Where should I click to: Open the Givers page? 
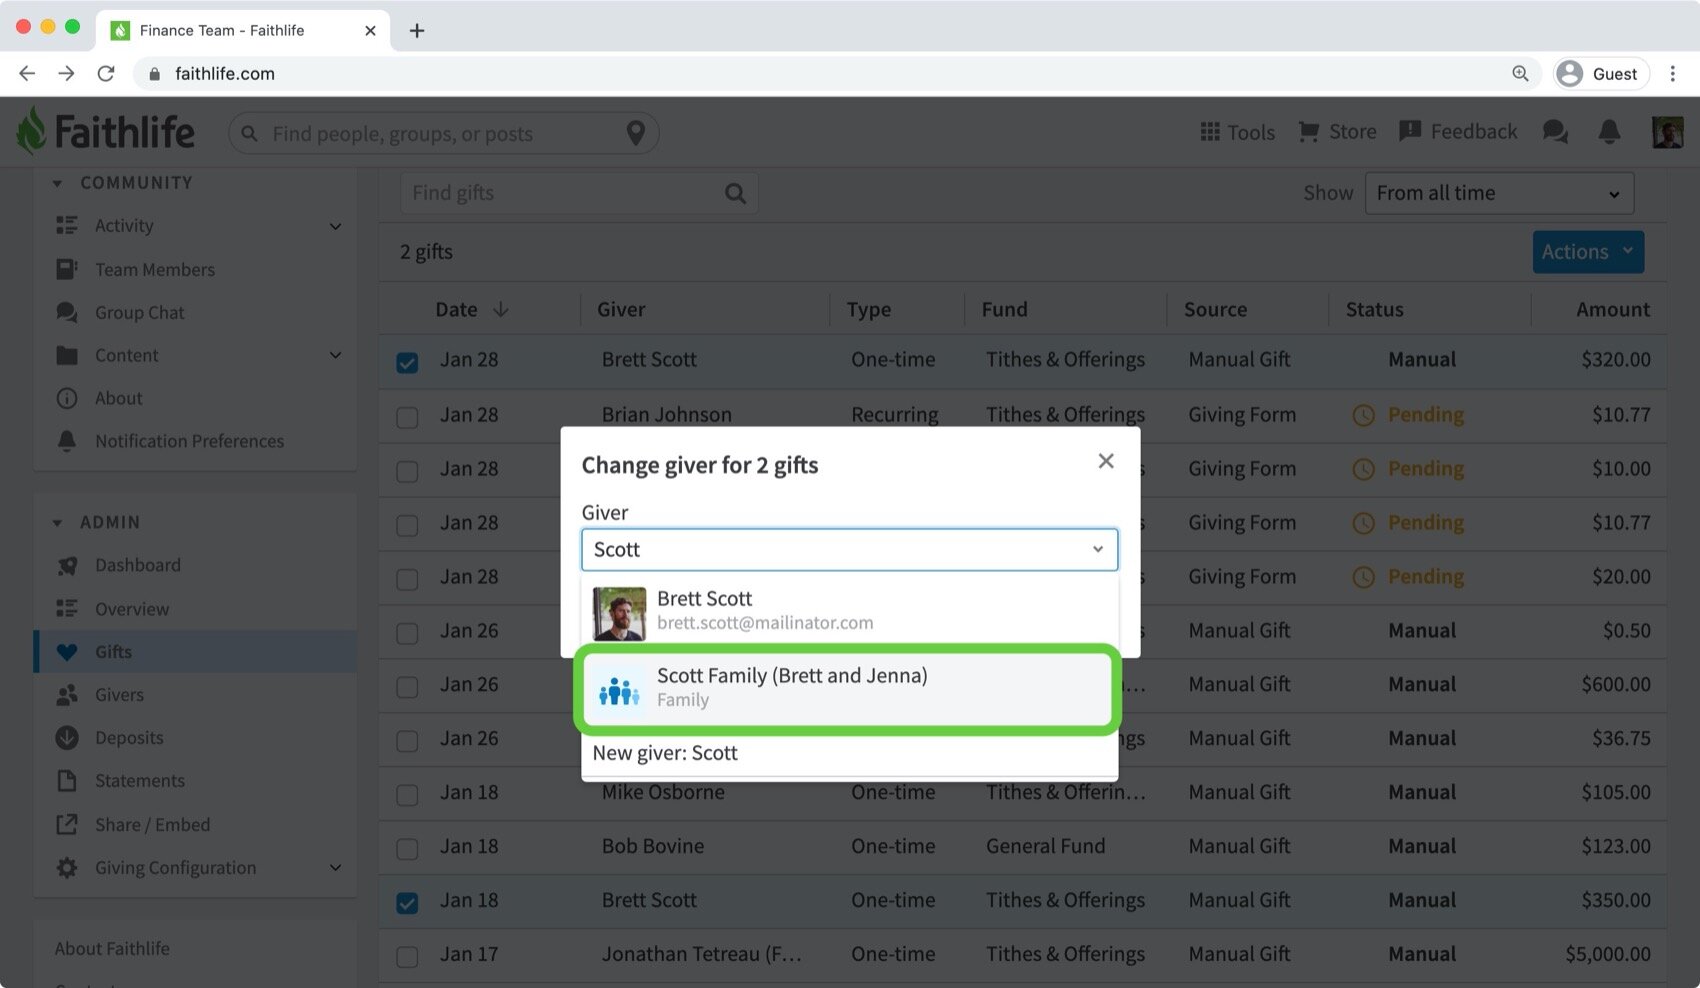click(119, 695)
